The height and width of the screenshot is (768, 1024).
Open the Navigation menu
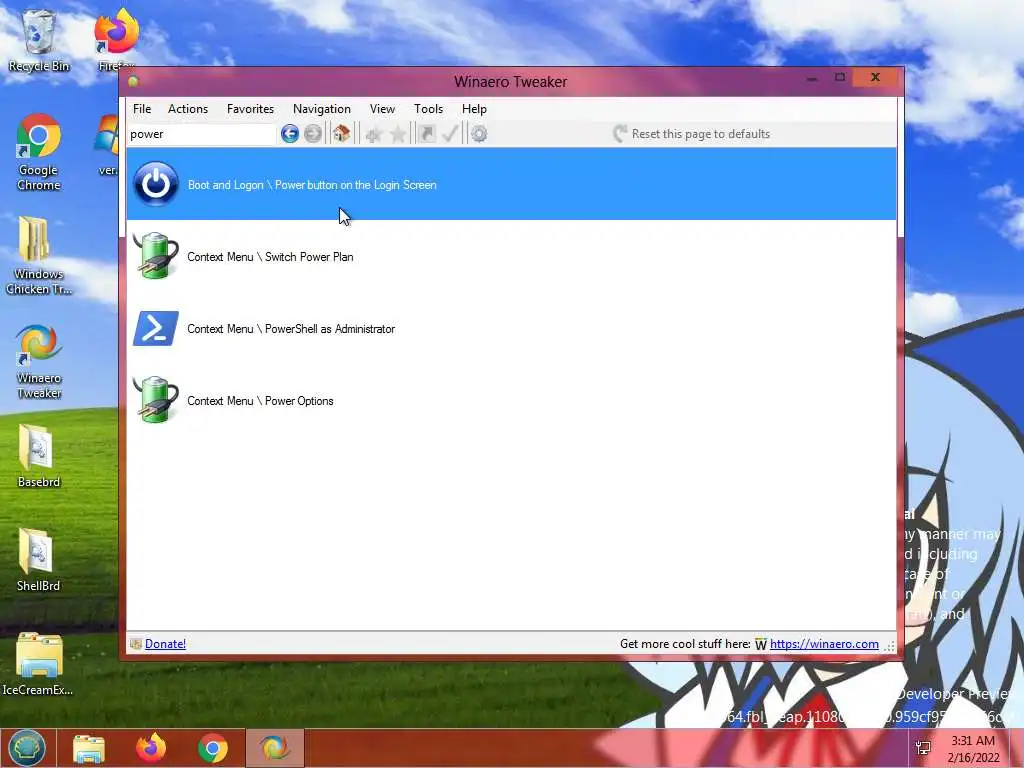point(321,109)
